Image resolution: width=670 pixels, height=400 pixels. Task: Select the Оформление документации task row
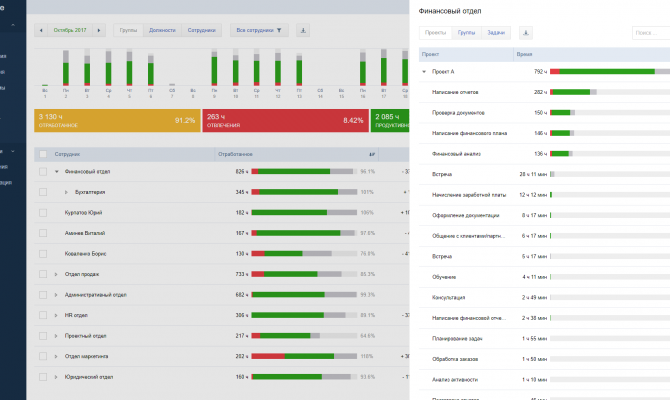click(x=544, y=215)
